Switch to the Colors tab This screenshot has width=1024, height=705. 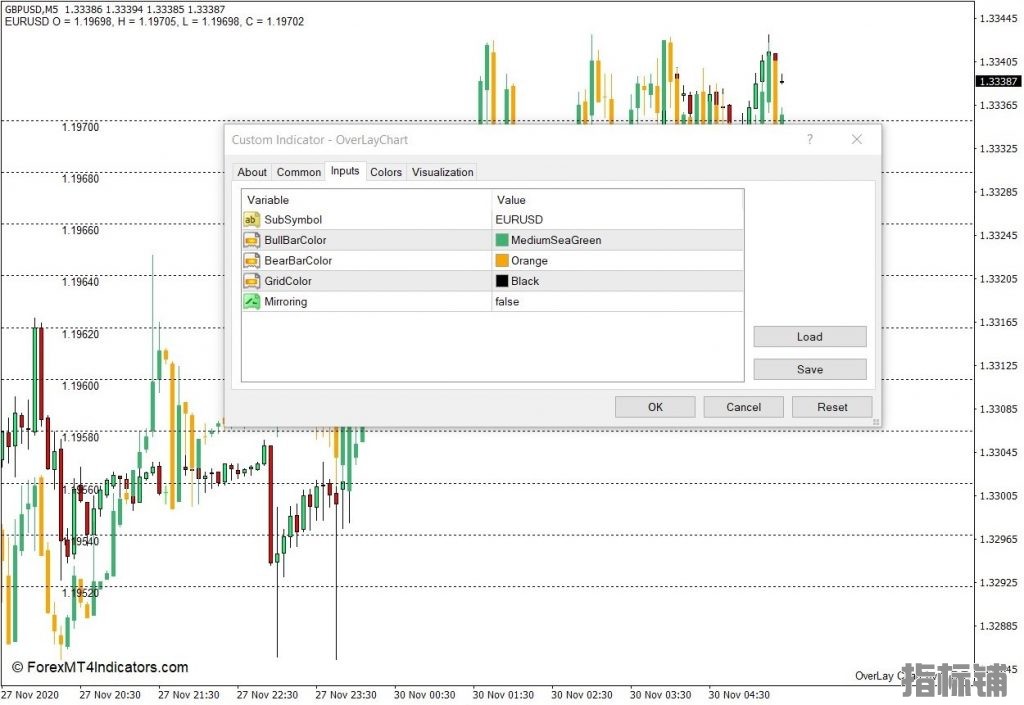(x=386, y=172)
